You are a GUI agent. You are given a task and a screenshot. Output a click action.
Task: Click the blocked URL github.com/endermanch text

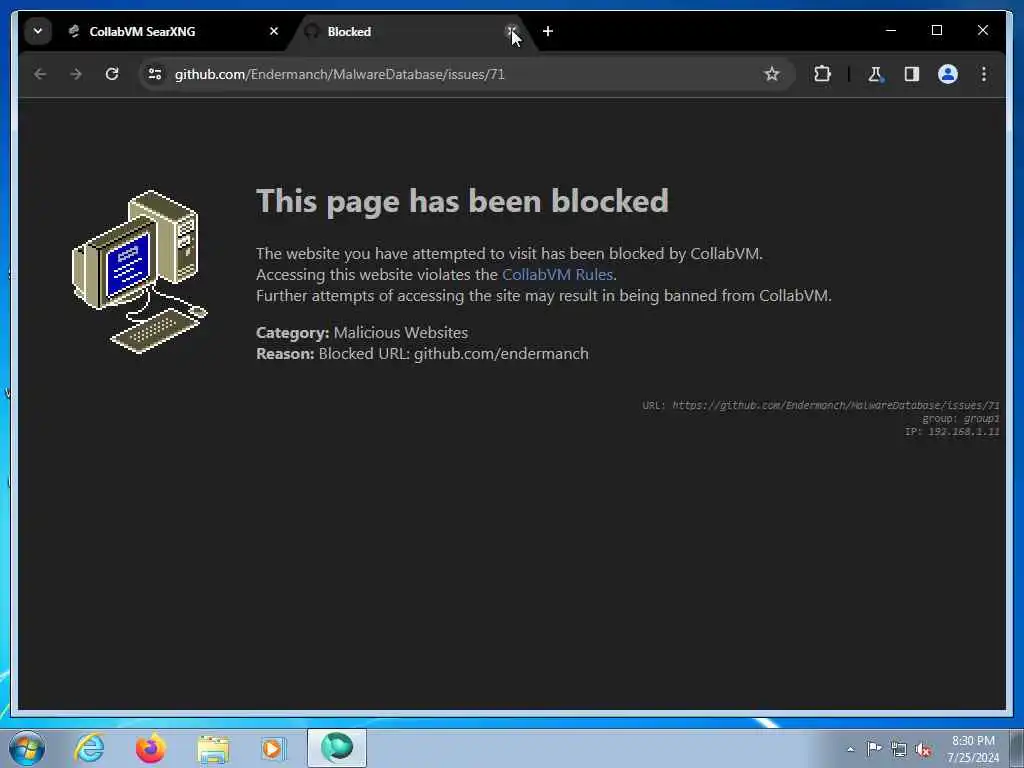tap(501, 353)
